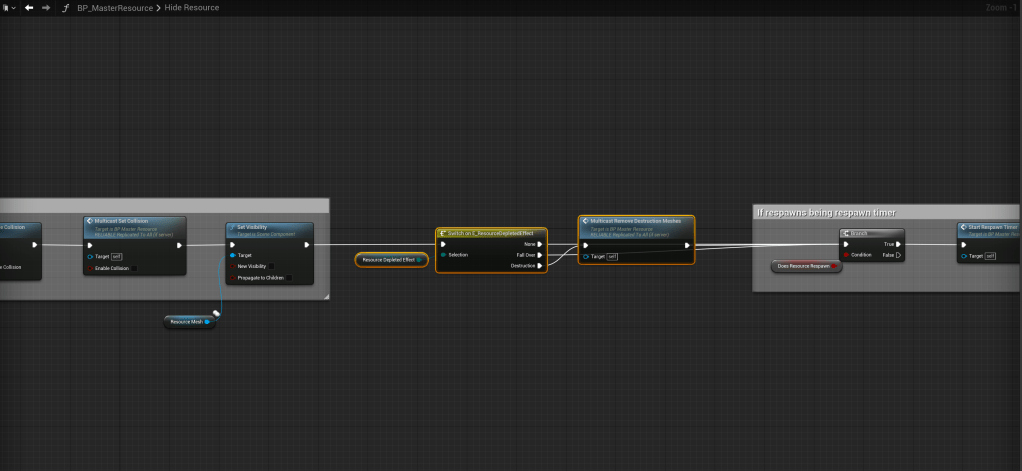Click Multicast Set Collision exec input pin
This screenshot has width=1022, height=471.
tap(90, 246)
